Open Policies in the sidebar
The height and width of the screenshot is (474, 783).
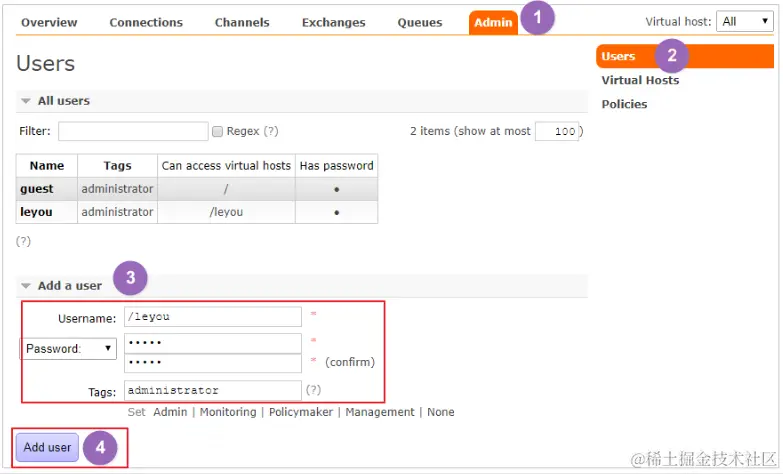[x=624, y=104]
